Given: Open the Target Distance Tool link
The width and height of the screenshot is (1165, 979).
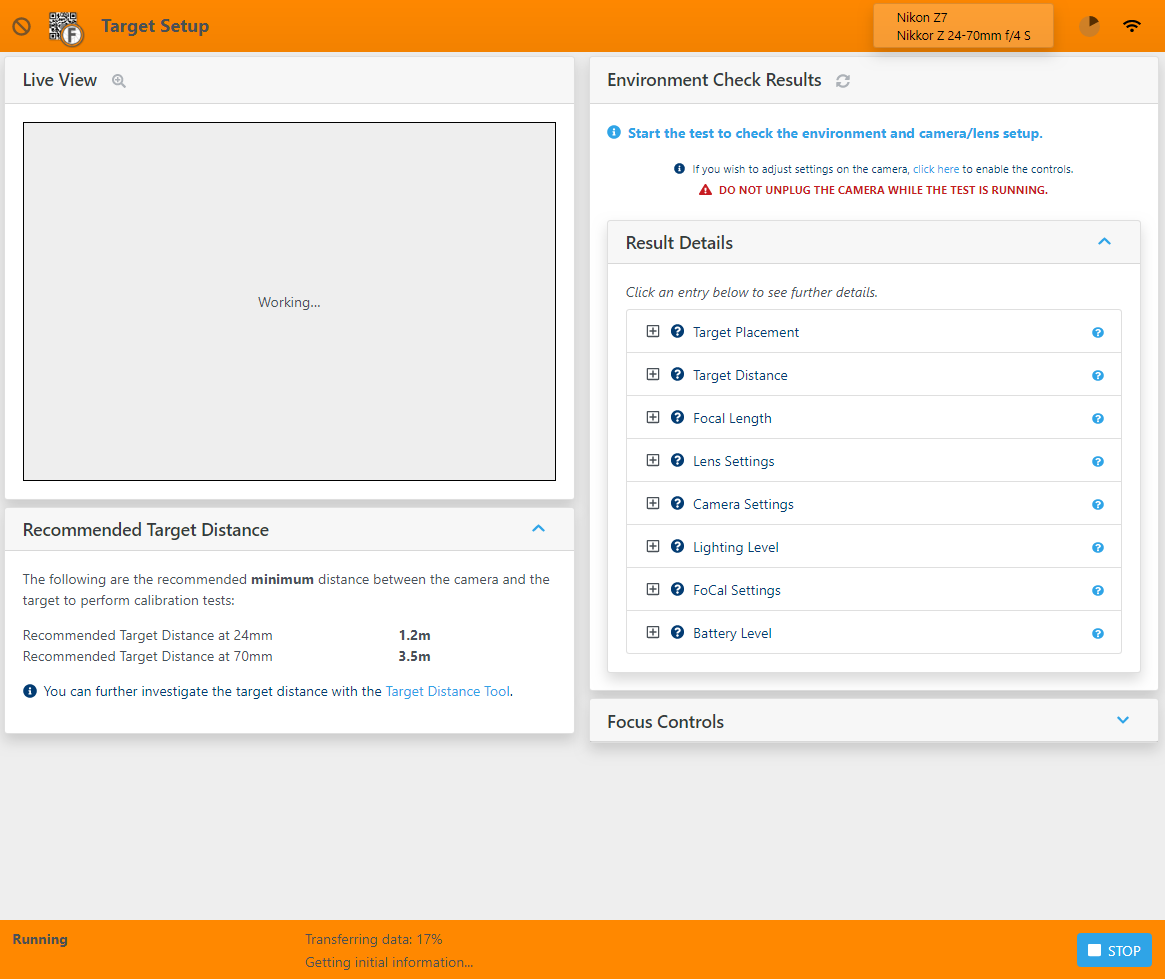Looking at the screenshot, I should pyautogui.click(x=447, y=691).
